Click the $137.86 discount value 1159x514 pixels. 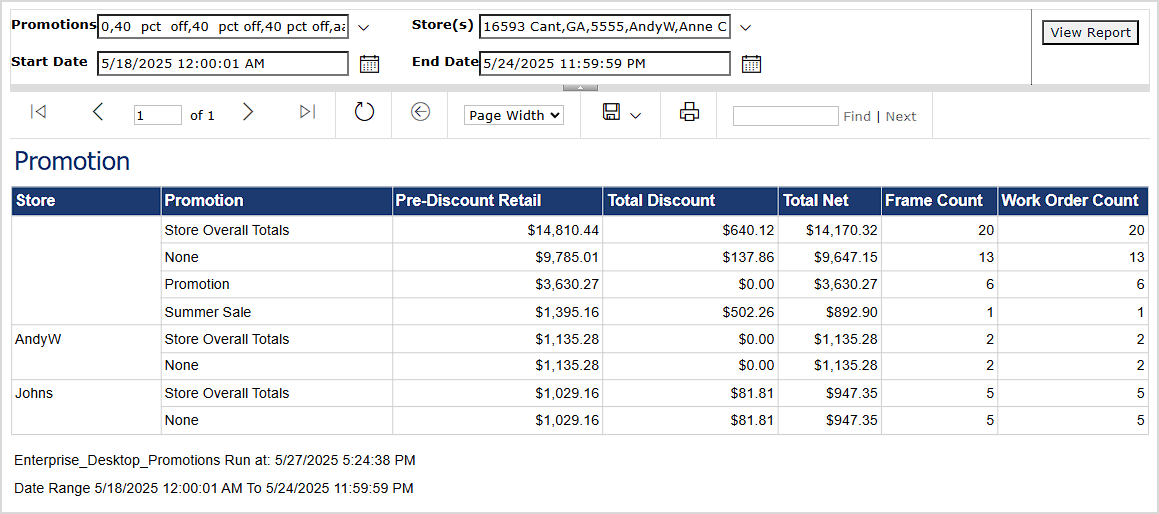click(748, 257)
